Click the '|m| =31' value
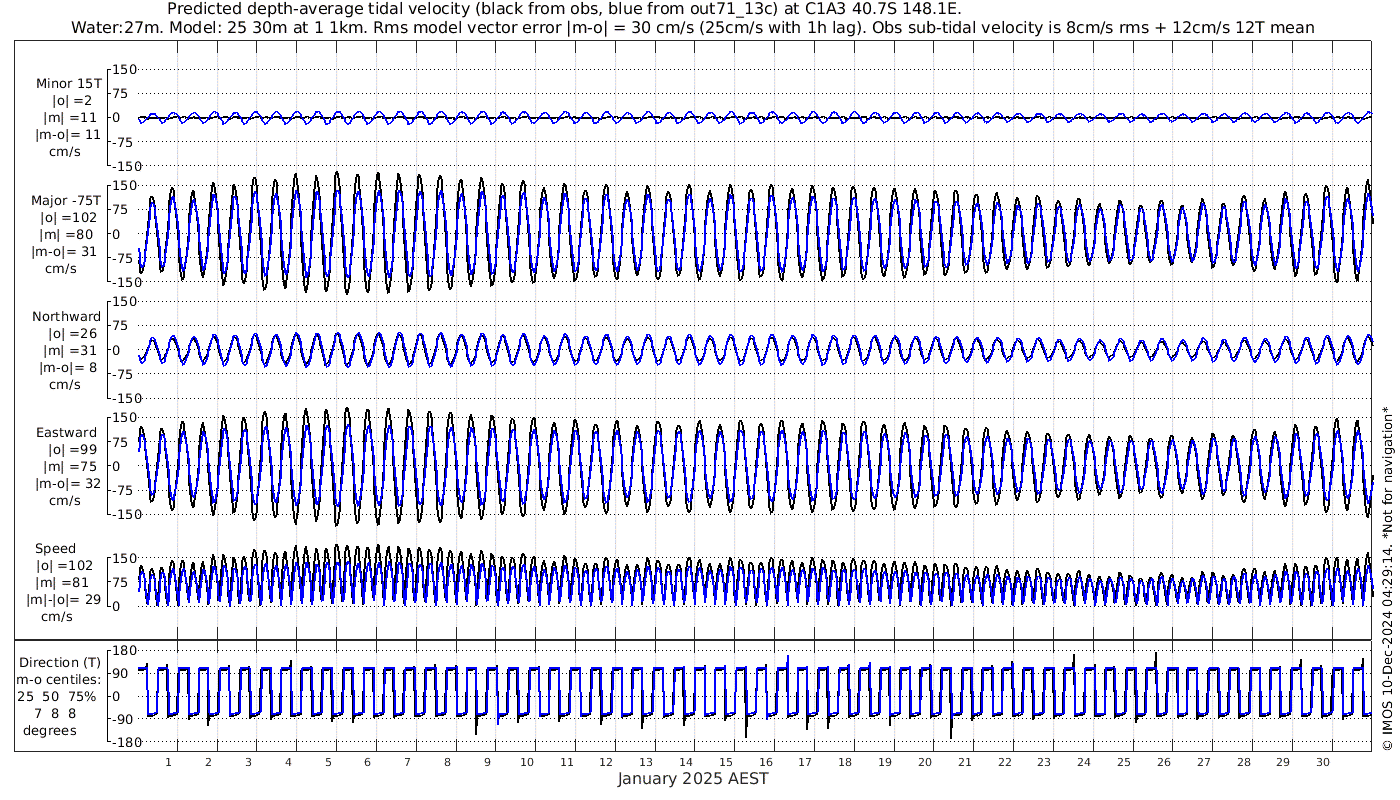 pos(69,351)
